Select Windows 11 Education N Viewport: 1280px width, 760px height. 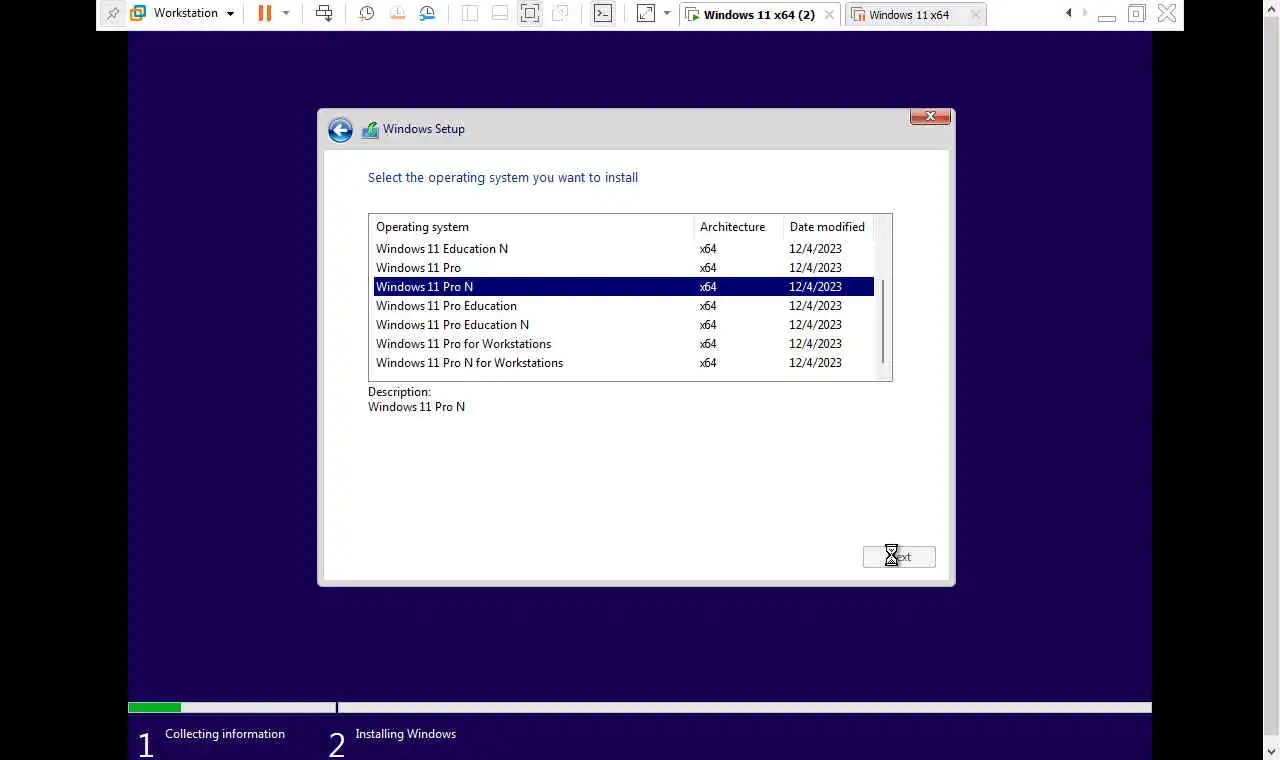point(623,249)
